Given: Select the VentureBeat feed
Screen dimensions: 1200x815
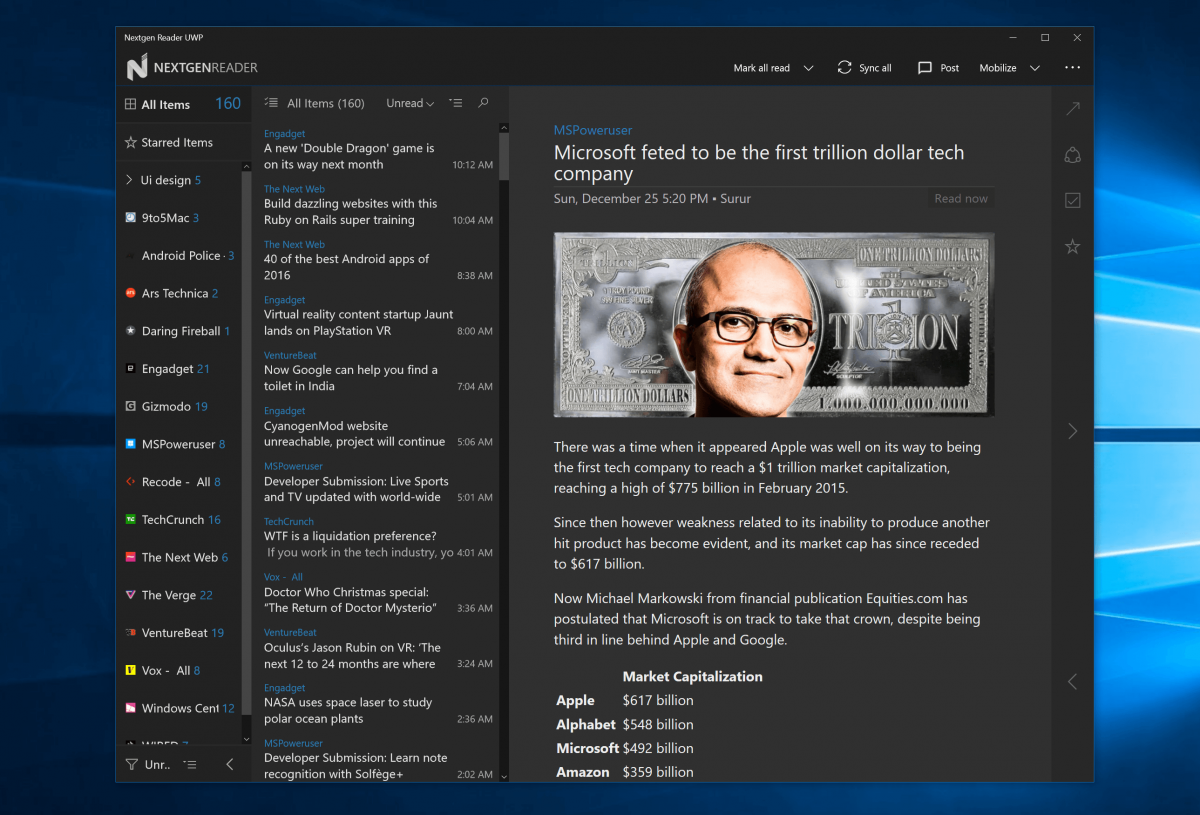Looking at the screenshot, I should pyautogui.click(x=178, y=633).
